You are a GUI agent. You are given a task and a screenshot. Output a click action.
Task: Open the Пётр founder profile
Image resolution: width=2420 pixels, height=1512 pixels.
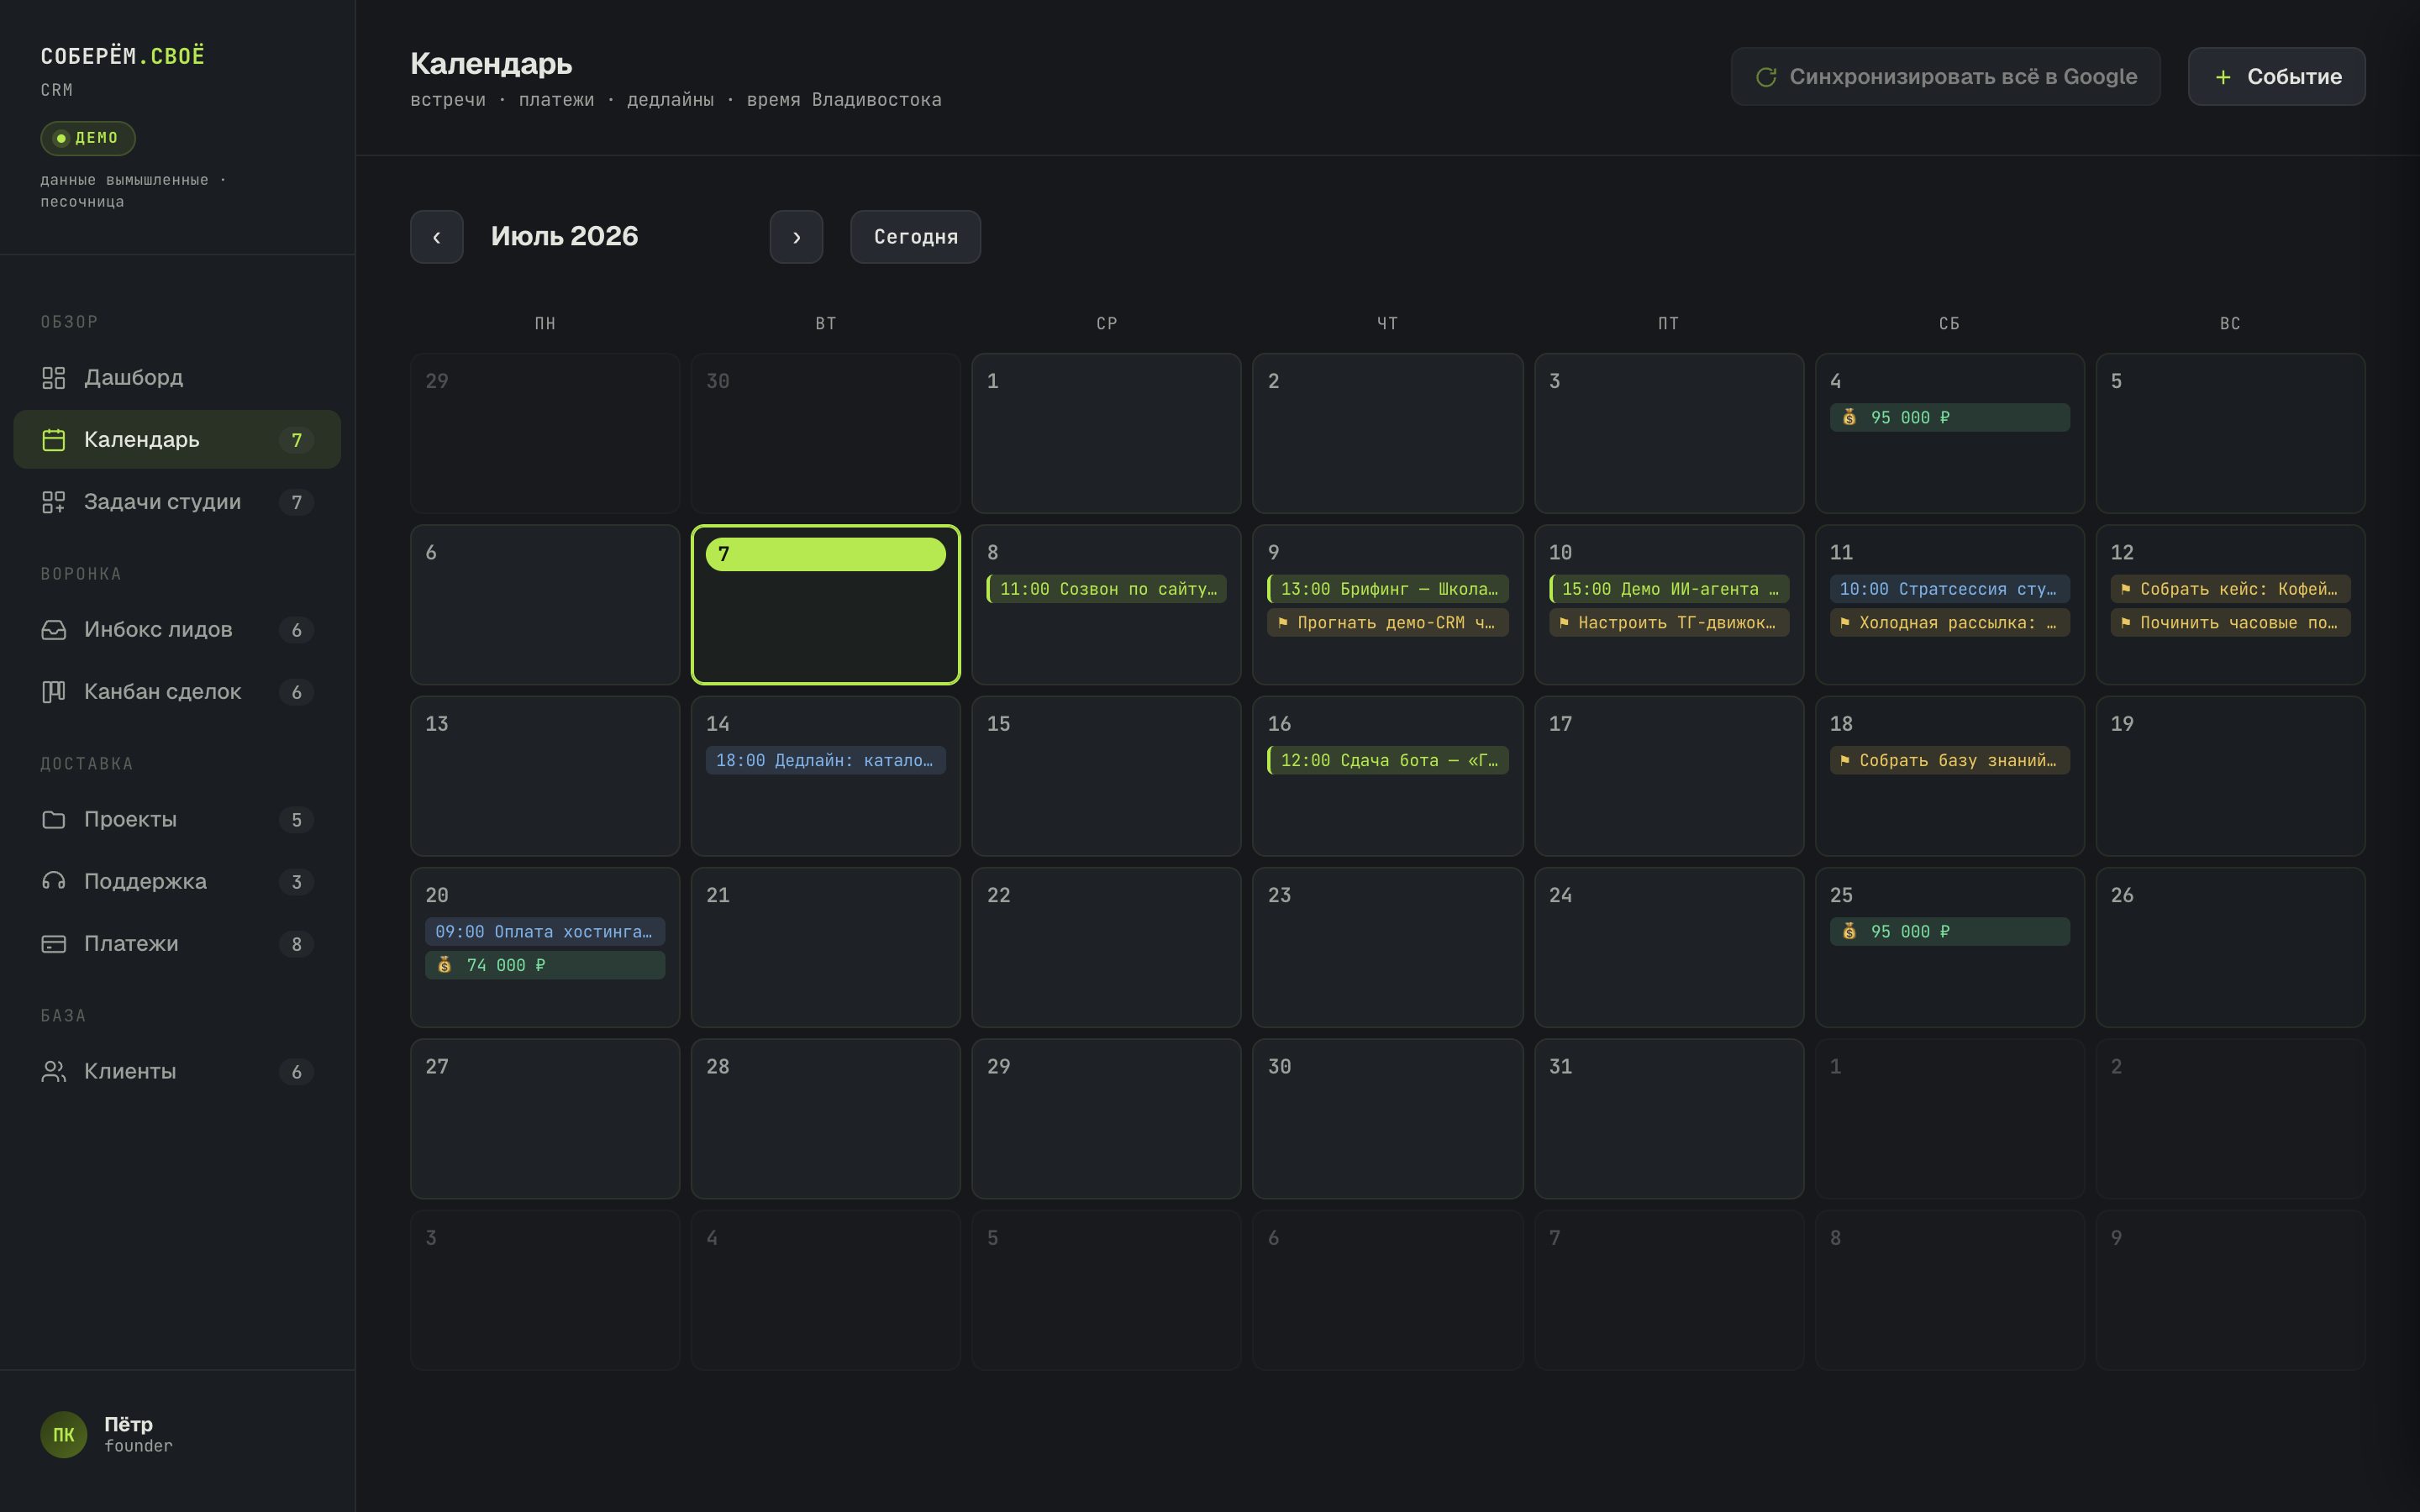pyautogui.click(x=107, y=1435)
